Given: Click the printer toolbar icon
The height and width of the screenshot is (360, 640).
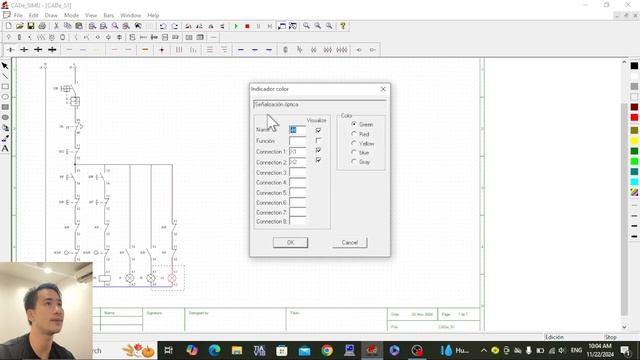Looking at the screenshot, I should coord(42,26).
